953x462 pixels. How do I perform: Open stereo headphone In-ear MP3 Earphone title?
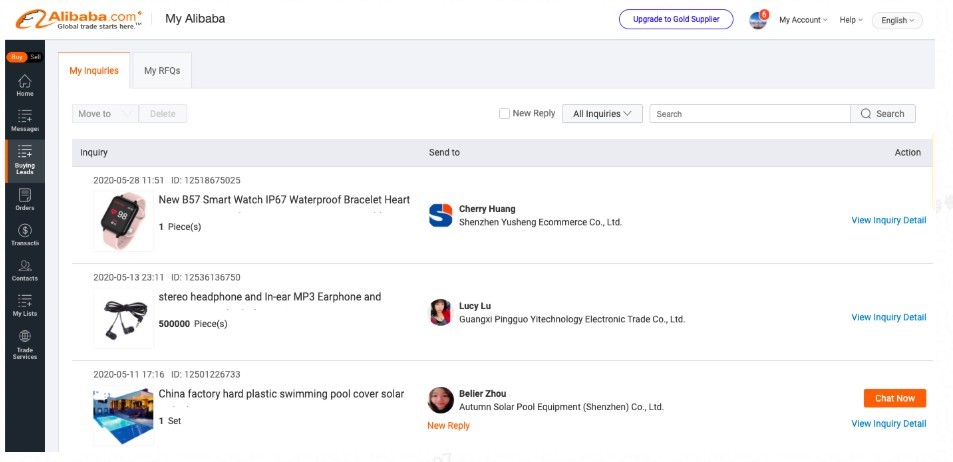(x=270, y=297)
